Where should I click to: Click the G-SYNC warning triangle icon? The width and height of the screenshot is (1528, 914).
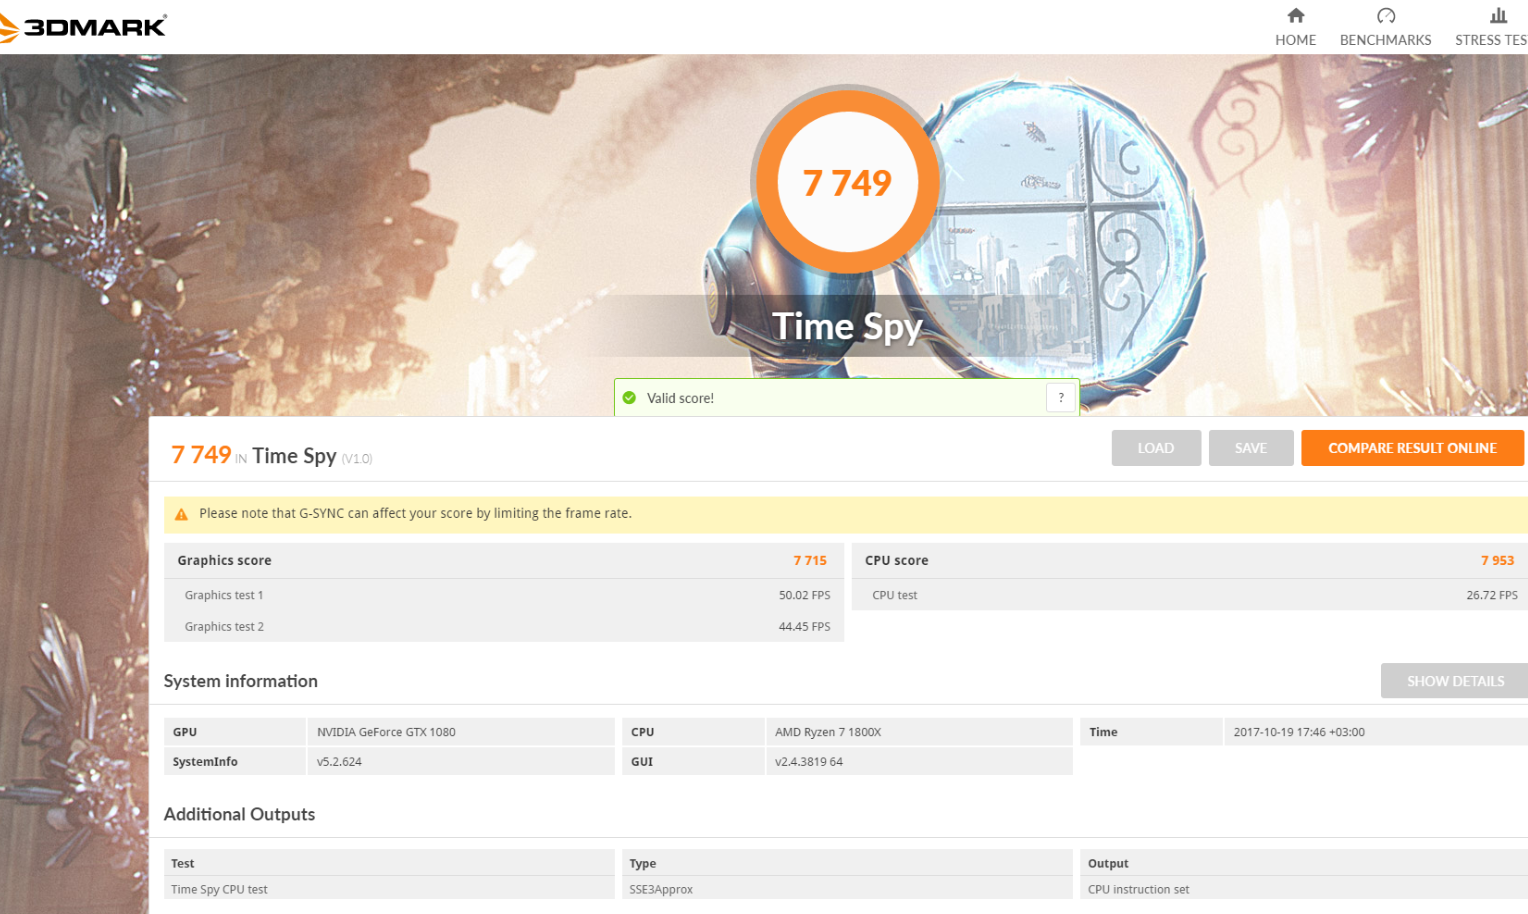pos(181,514)
